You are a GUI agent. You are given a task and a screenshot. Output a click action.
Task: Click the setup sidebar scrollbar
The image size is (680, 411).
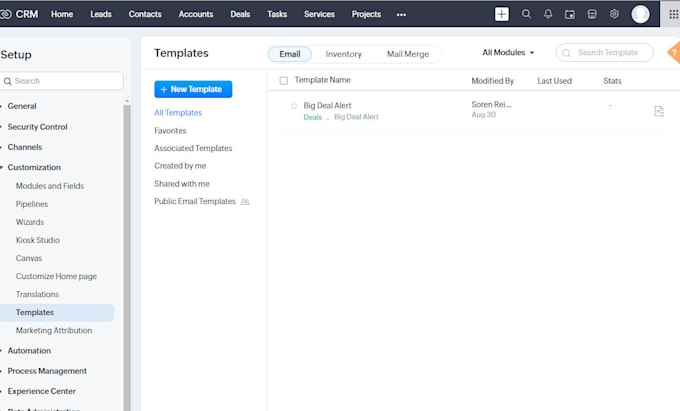click(127, 256)
